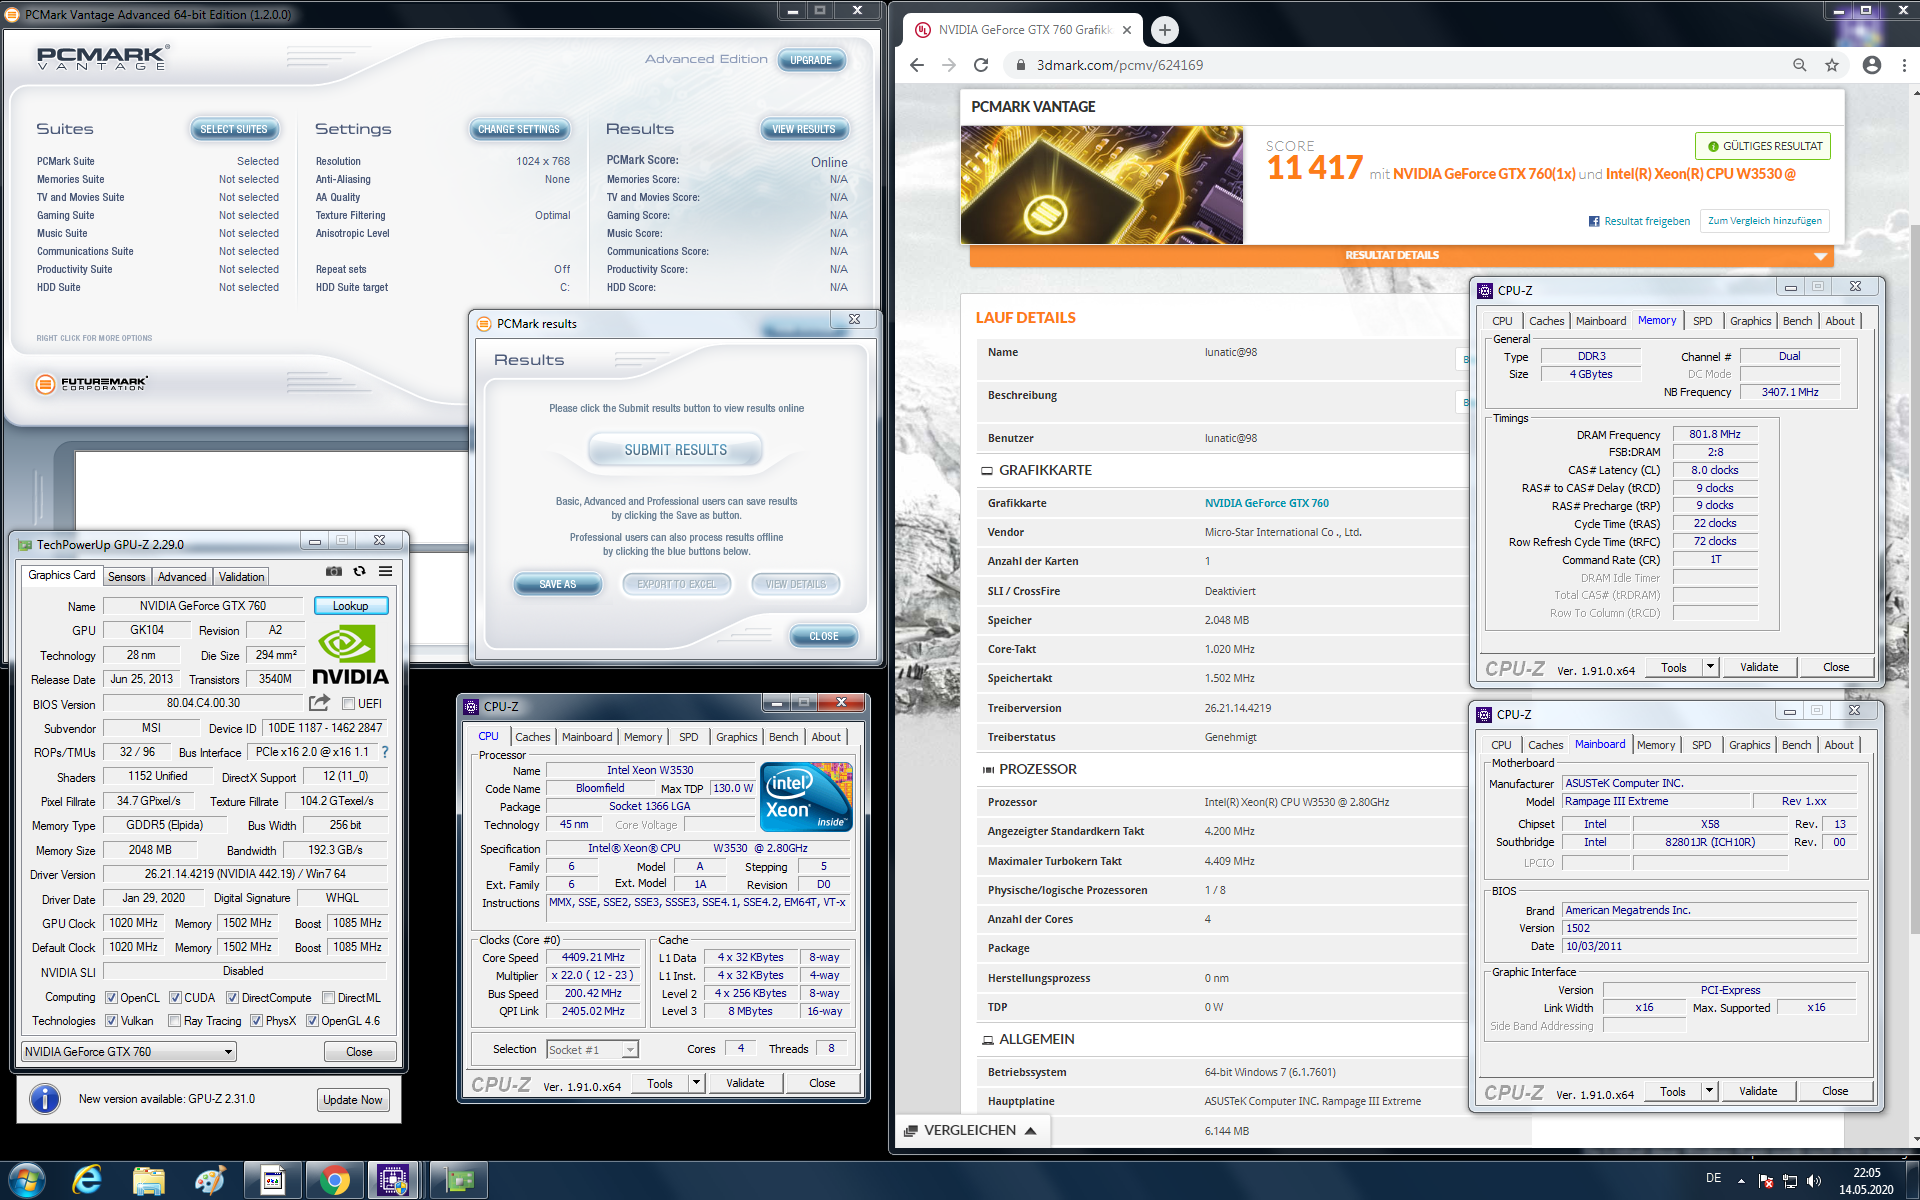Open Bench tab in the CPU-Z CPU window
The height and width of the screenshot is (1200, 1920).
click(x=783, y=737)
